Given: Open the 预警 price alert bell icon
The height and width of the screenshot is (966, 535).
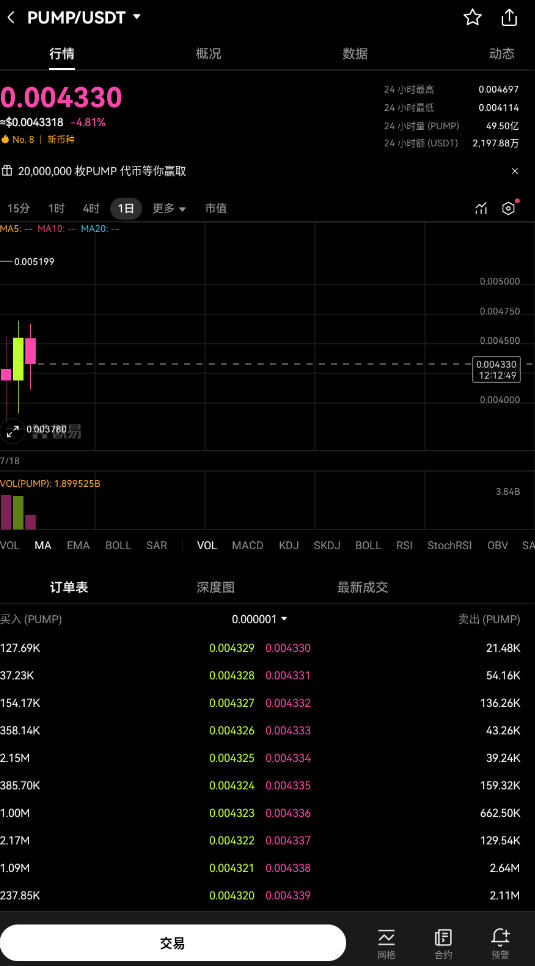Looking at the screenshot, I should (500, 943).
